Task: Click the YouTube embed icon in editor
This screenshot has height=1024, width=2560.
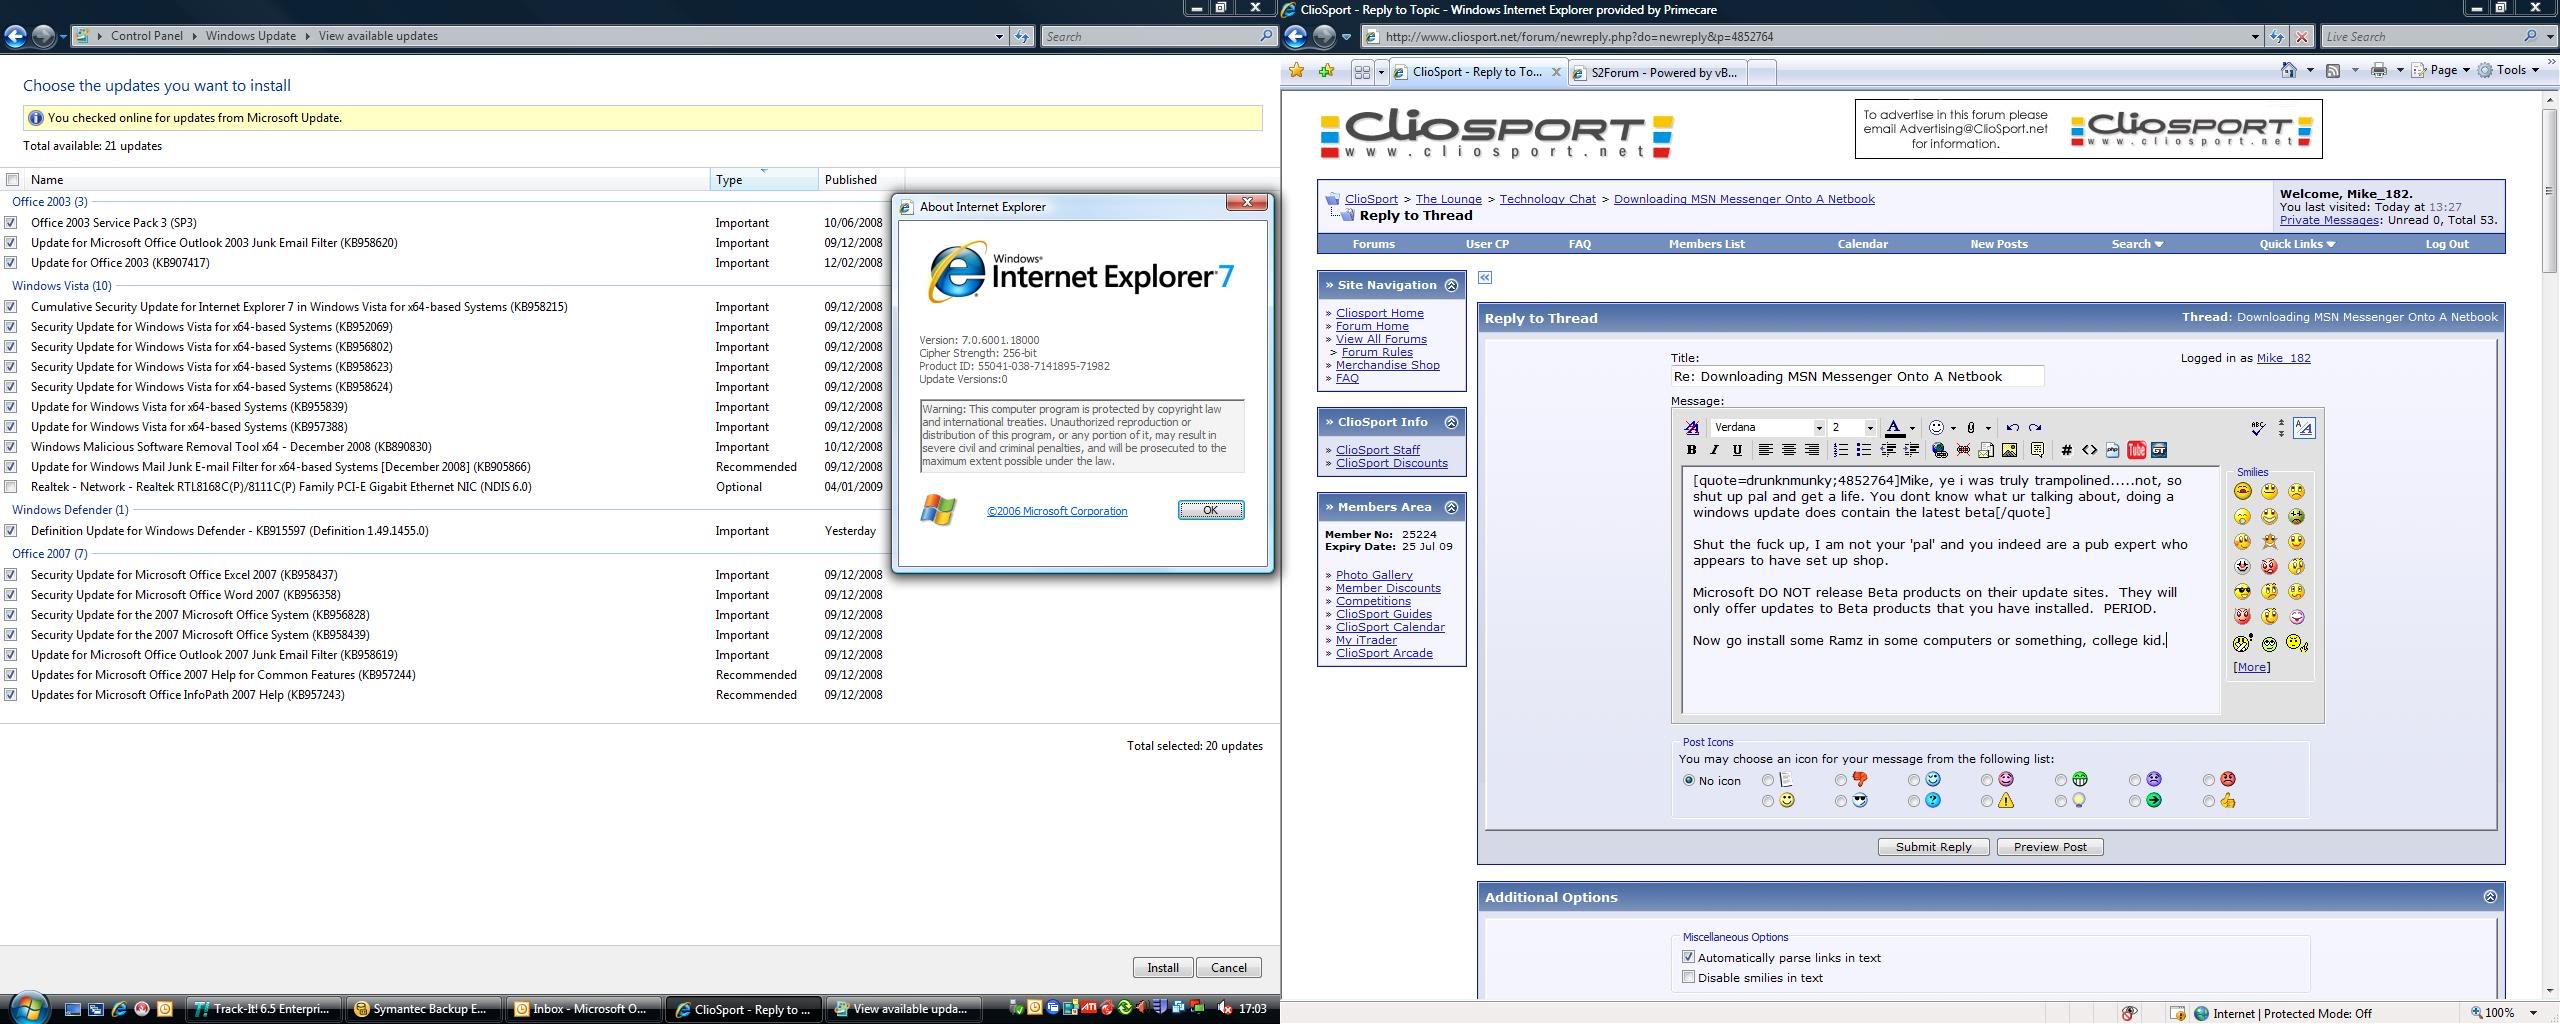Action: 2136,451
